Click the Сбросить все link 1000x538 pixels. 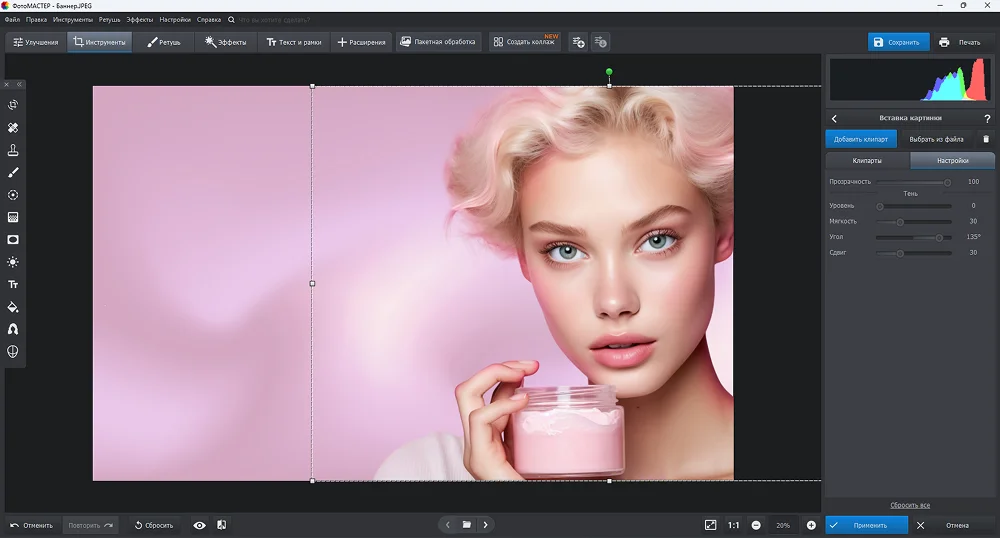[910, 505]
